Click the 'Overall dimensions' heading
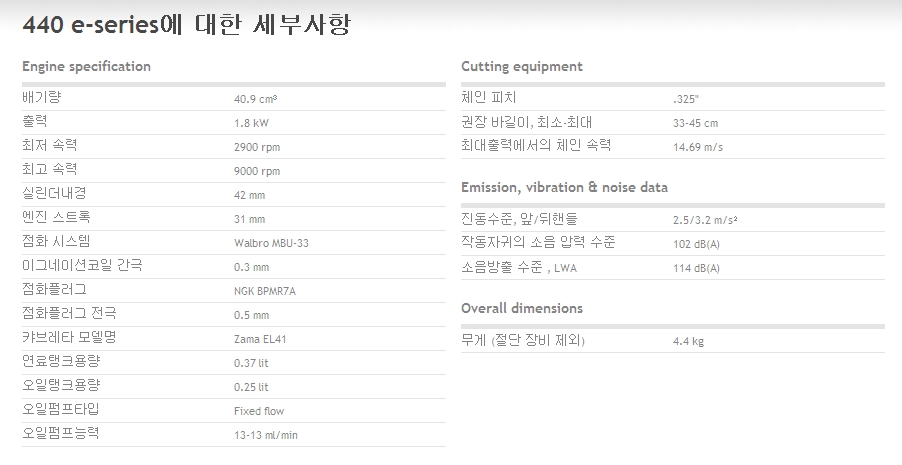This screenshot has height=465, width=902. 522,308
